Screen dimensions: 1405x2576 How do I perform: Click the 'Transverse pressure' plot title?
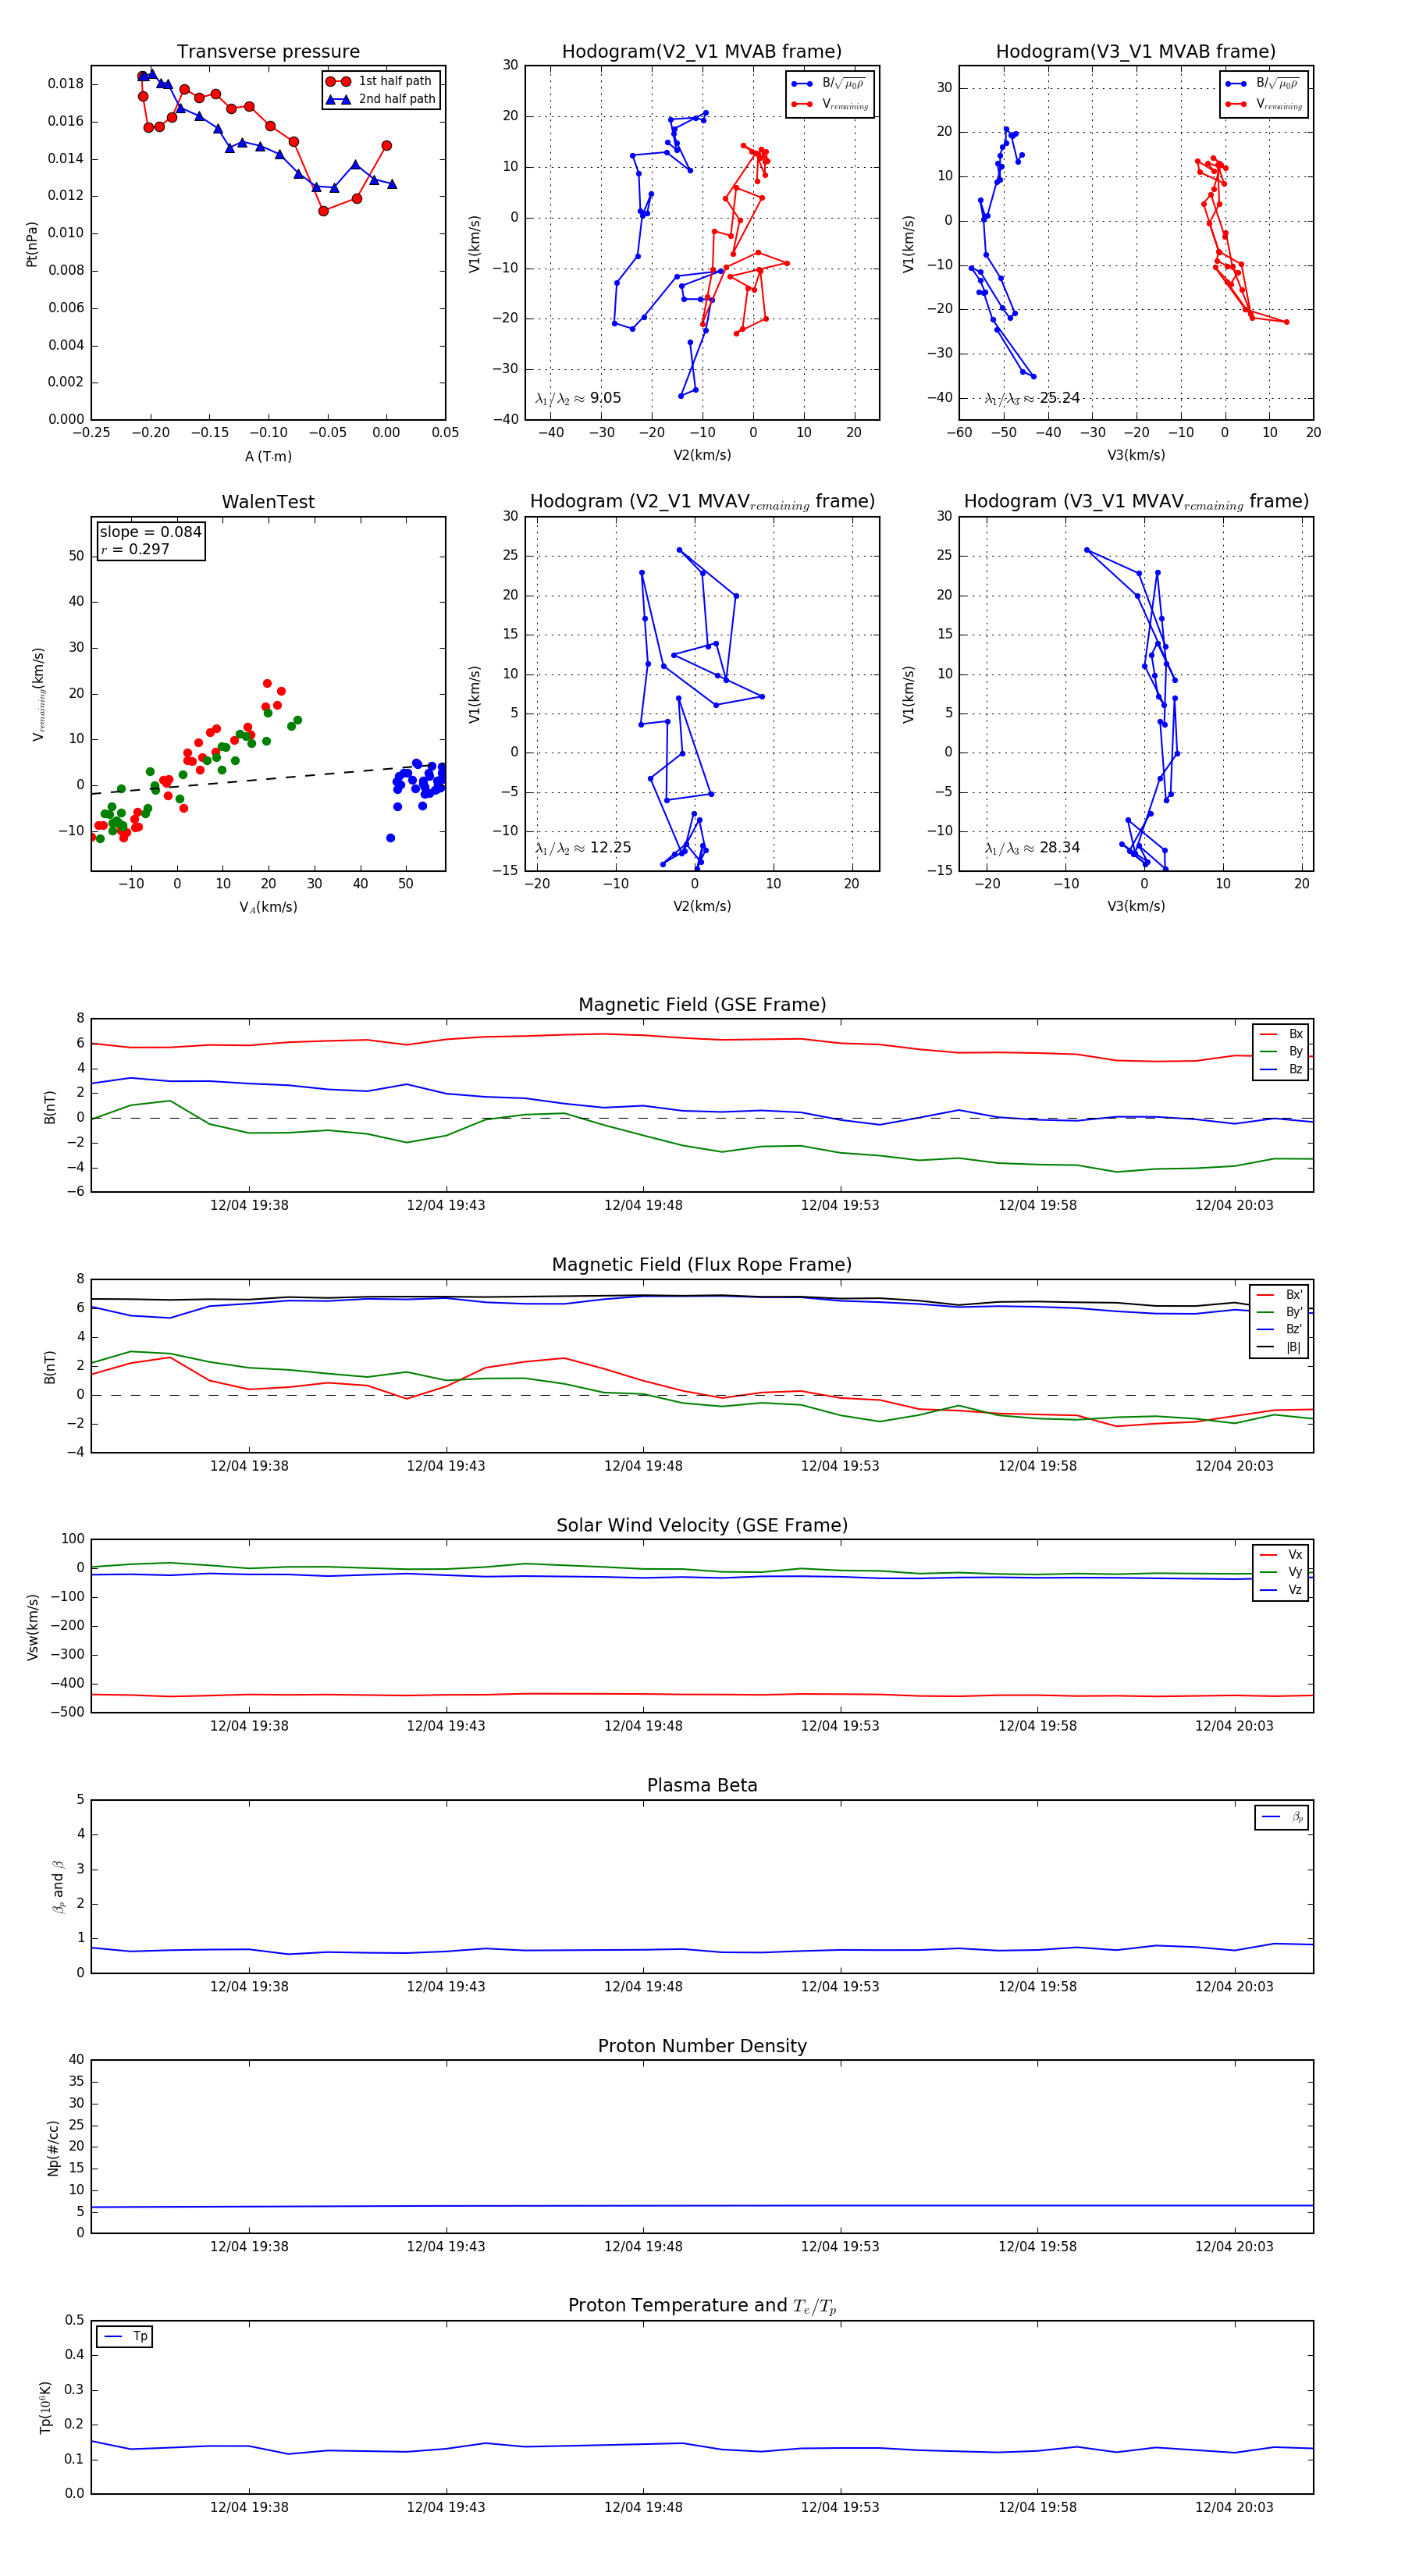pos(268,52)
